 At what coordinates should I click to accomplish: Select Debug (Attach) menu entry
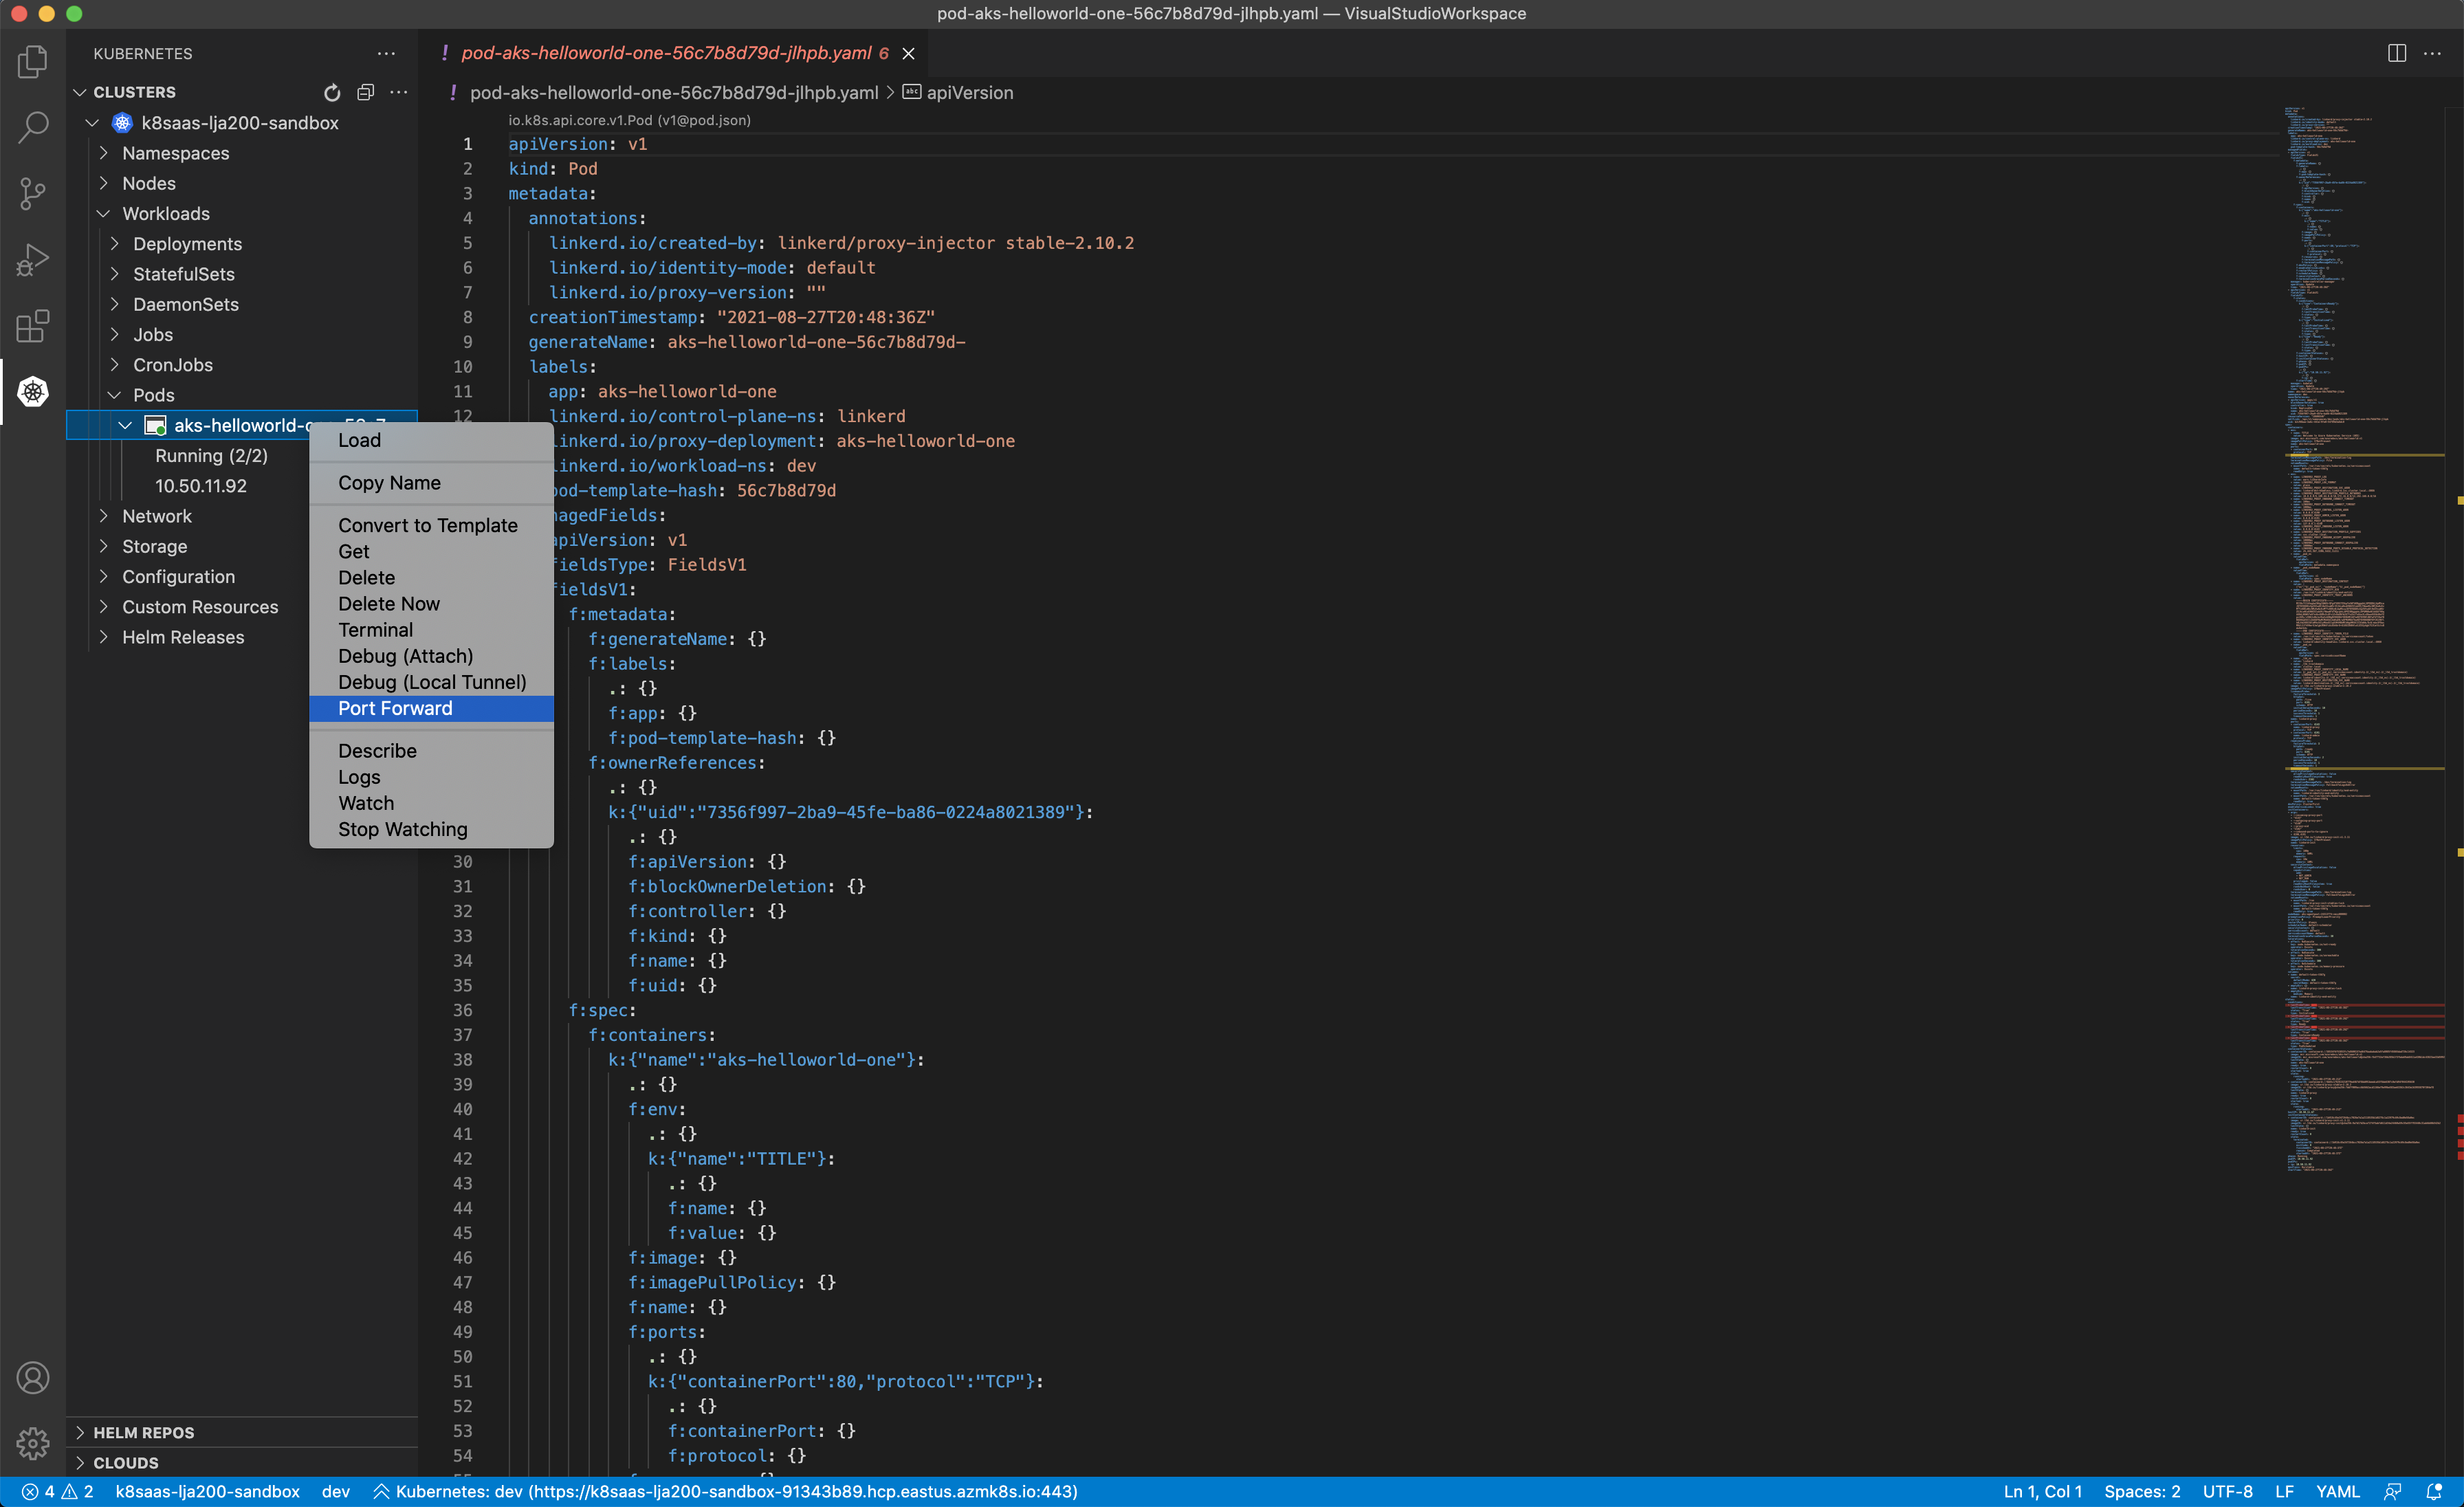[431, 656]
